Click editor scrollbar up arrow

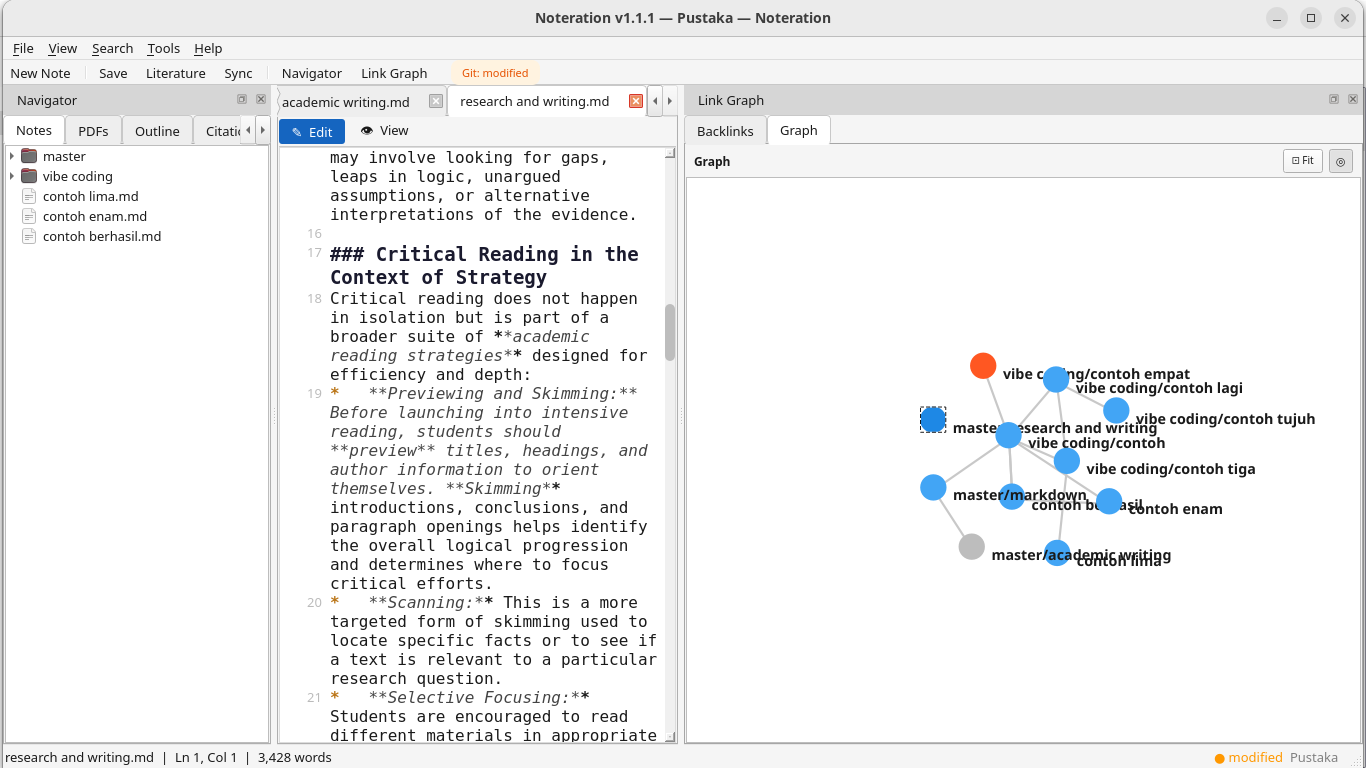[x=670, y=153]
